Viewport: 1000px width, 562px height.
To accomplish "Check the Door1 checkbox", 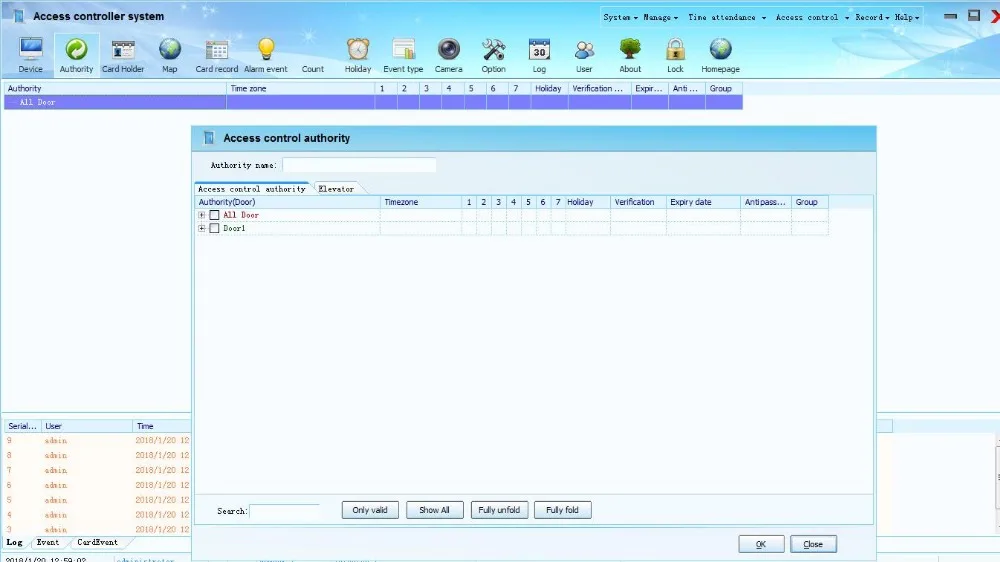I will click(x=214, y=228).
